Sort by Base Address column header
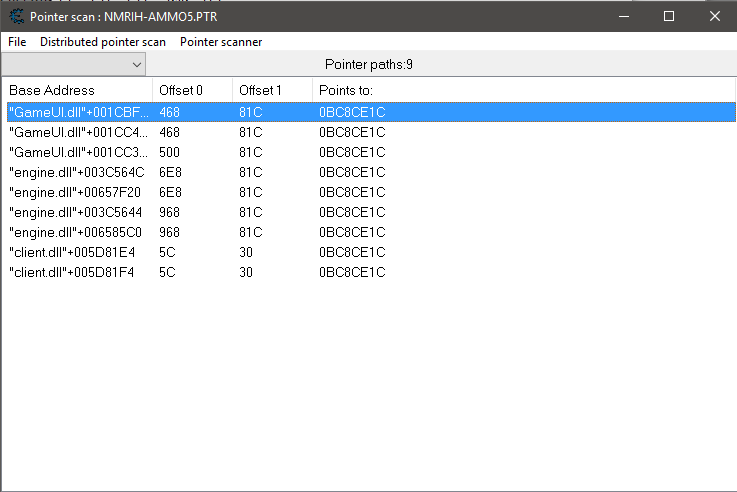Screen dimensions: 737x492 (x=52, y=90)
